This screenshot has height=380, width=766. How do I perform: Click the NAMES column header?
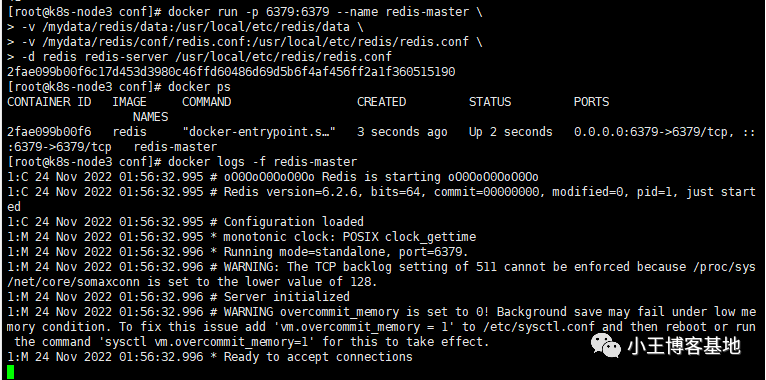click(150, 117)
